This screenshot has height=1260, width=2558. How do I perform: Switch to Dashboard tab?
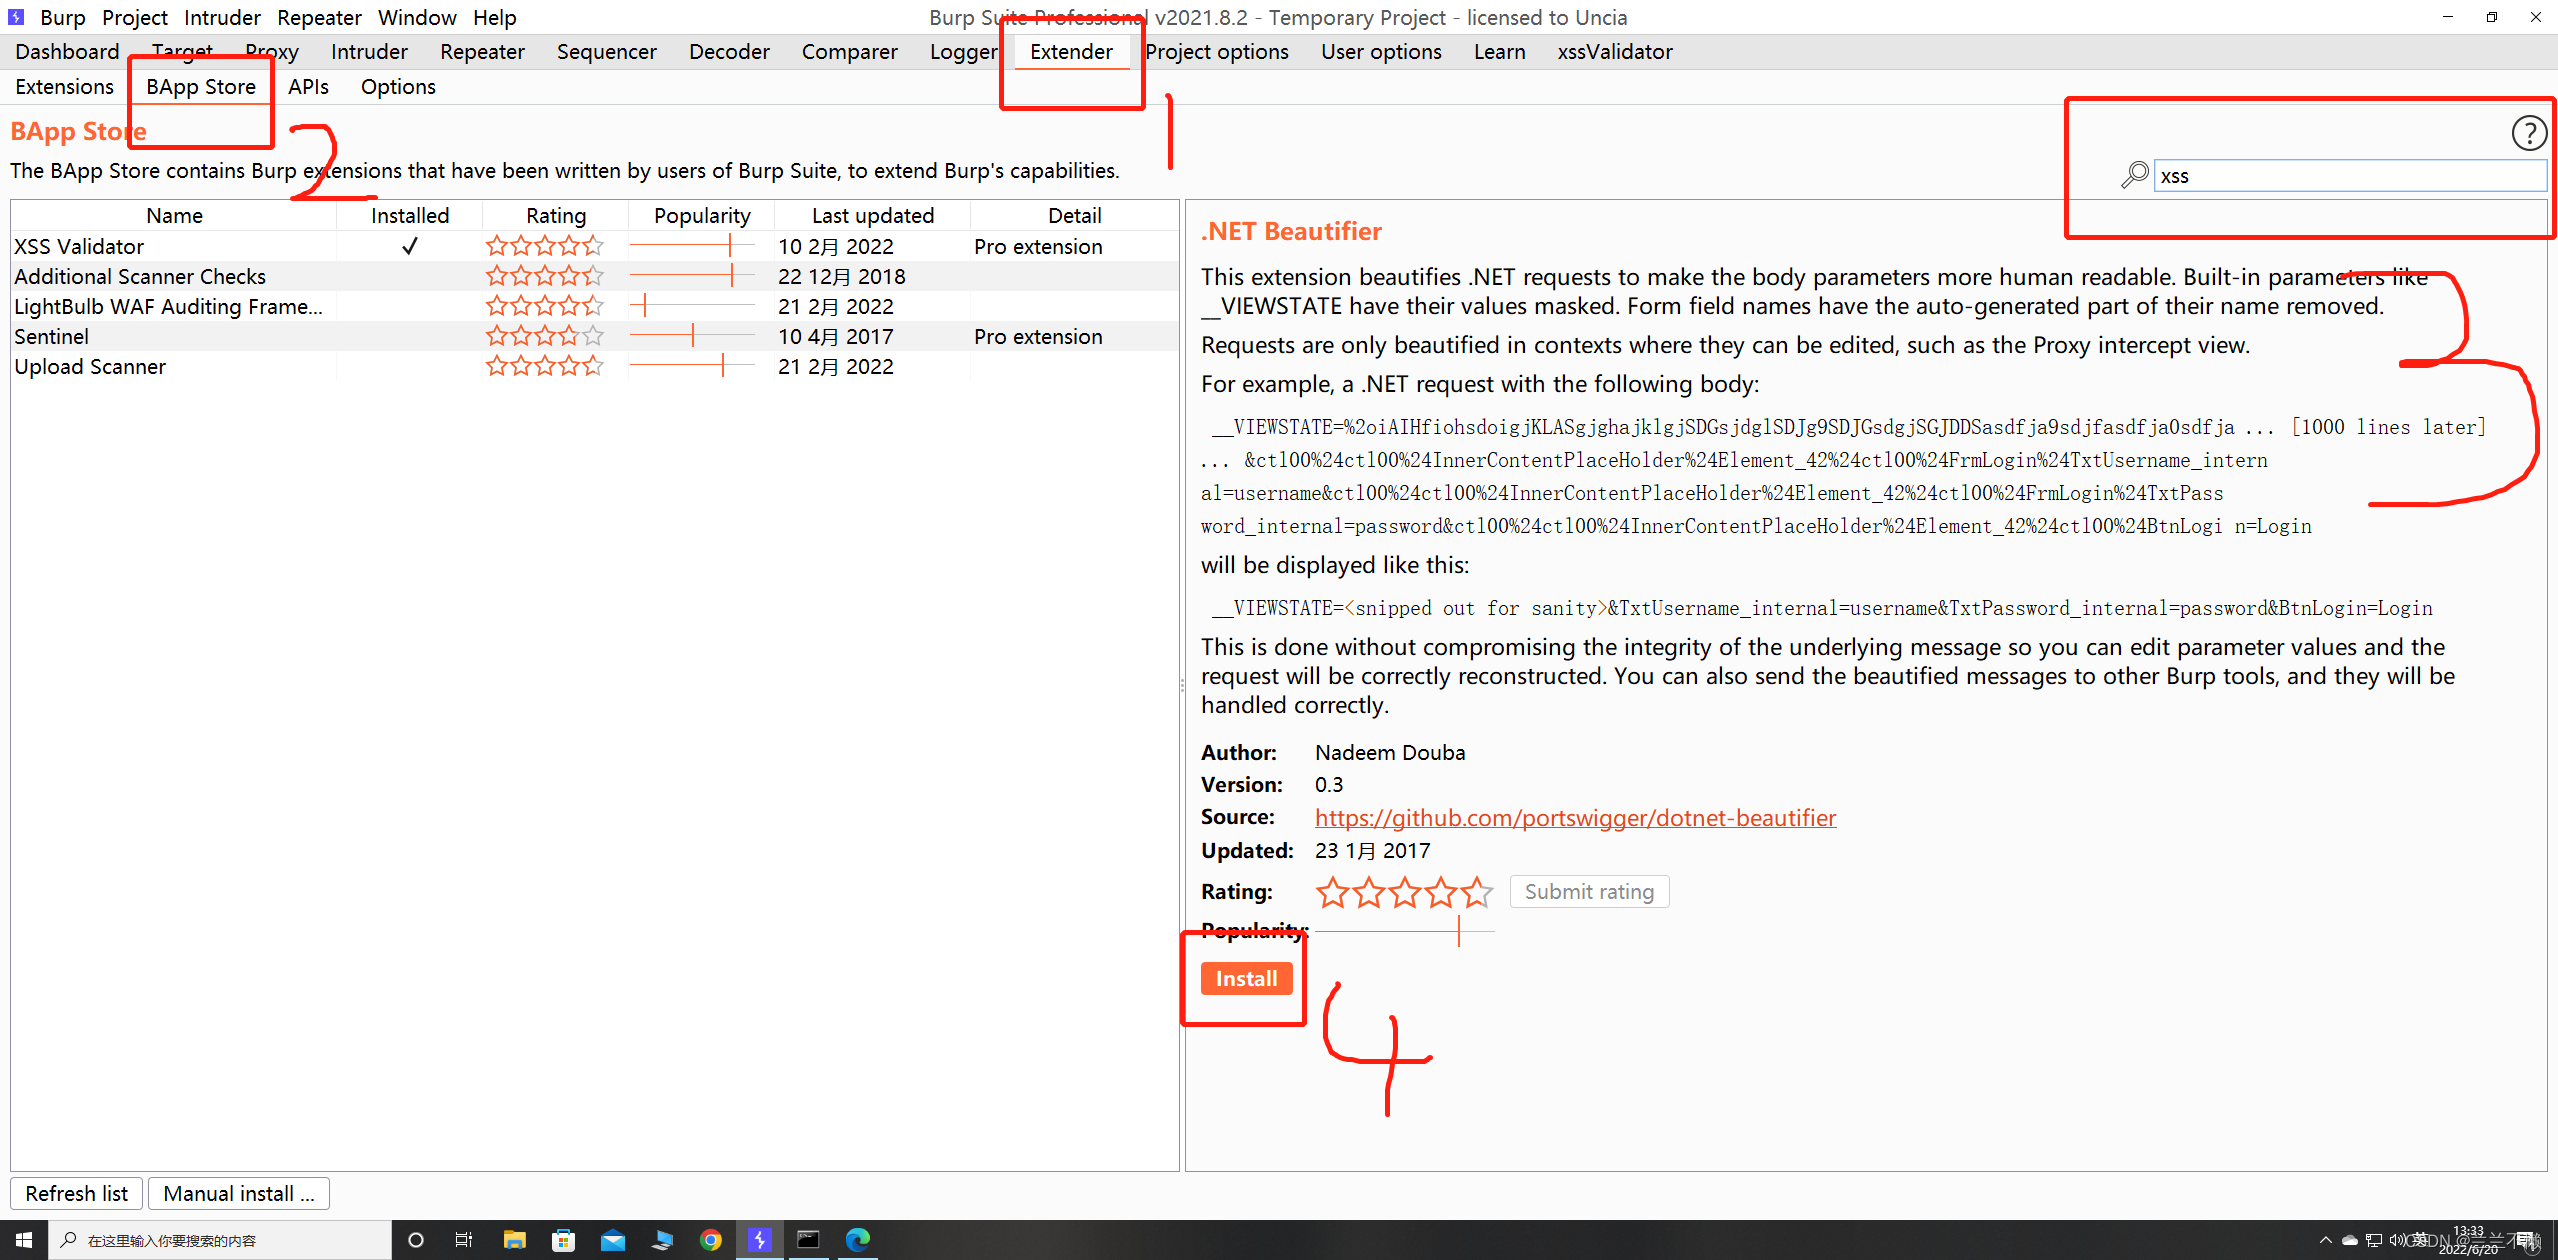click(67, 51)
